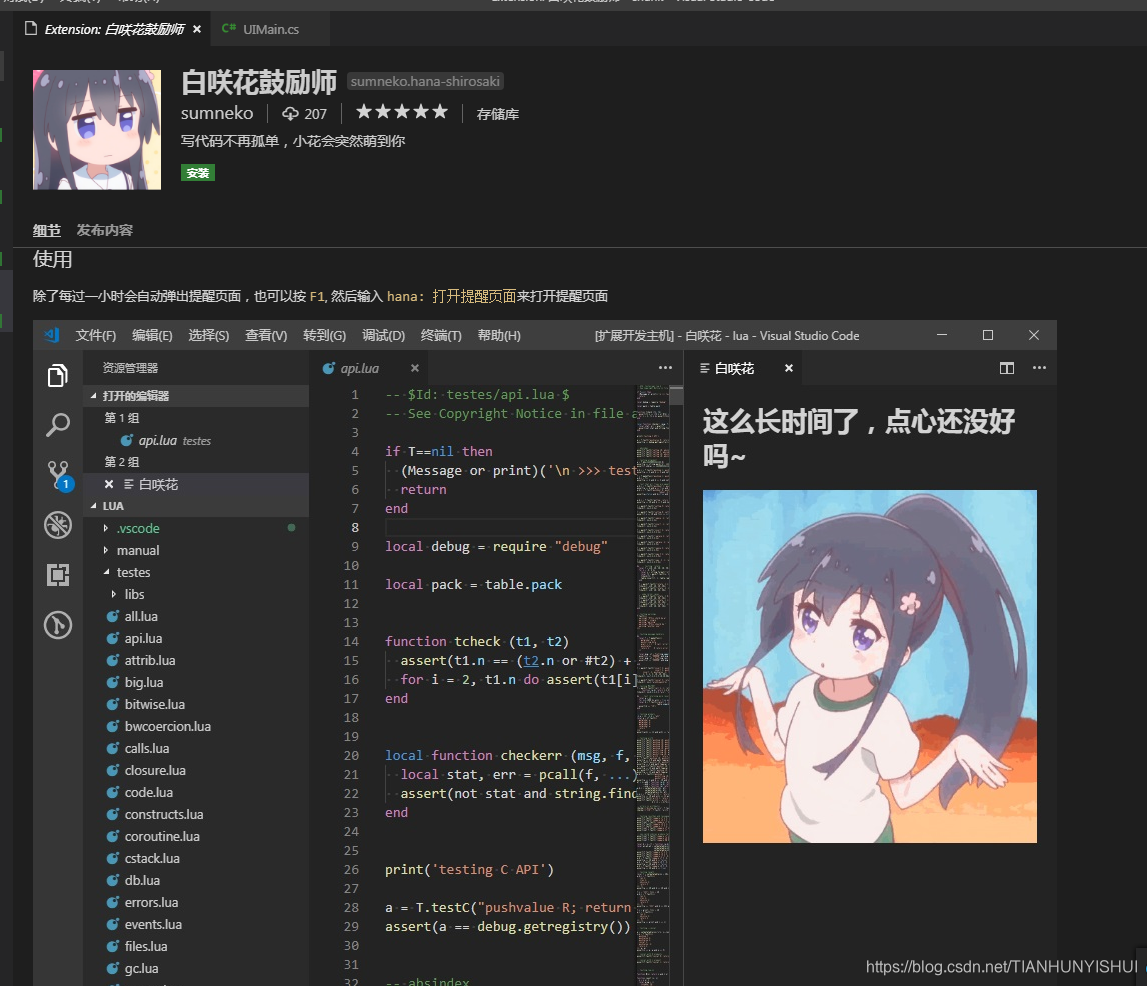Viewport: 1147px width, 986px height.
Task: Open more actions beside the api.lua tab
Action: point(665,368)
